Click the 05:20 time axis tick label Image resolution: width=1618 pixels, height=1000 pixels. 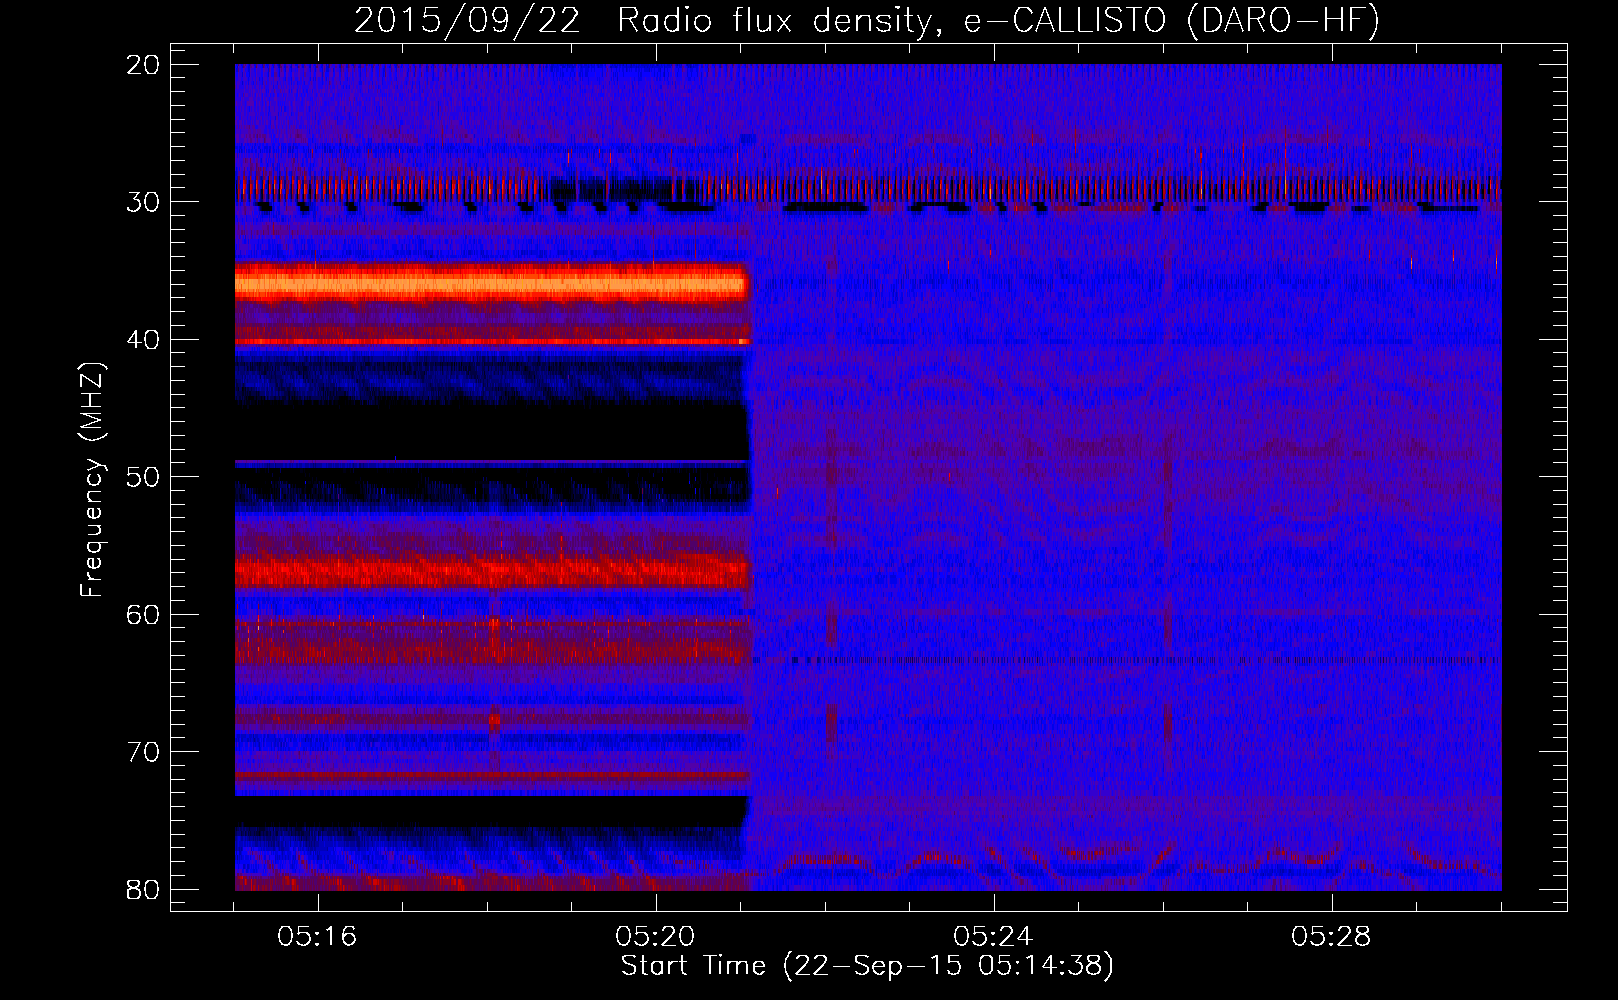(x=655, y=937)
